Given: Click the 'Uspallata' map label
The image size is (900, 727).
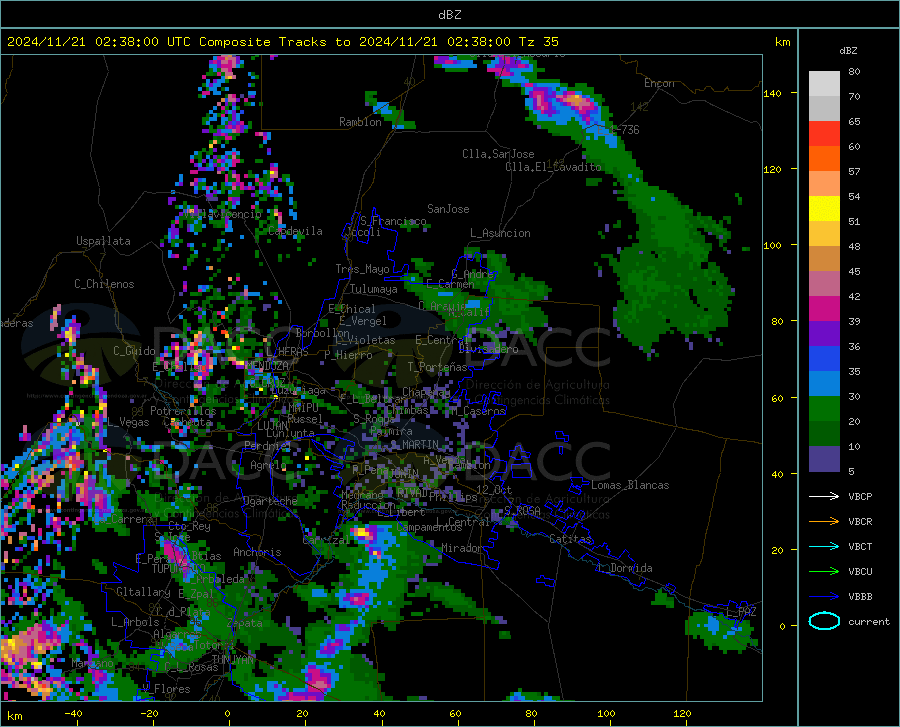Looking at the screenshot, I should coord(103,241).
